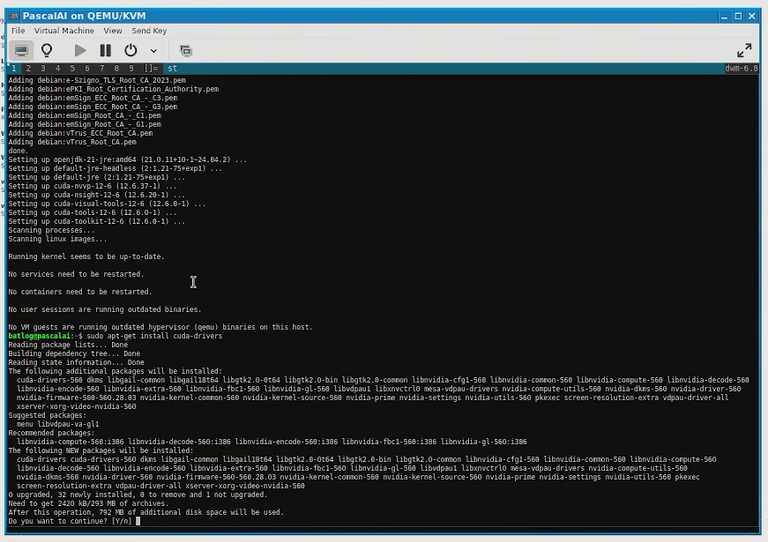768x542 pixels.
Task: Switch to dwm tag 5
Action: (72, 69)
